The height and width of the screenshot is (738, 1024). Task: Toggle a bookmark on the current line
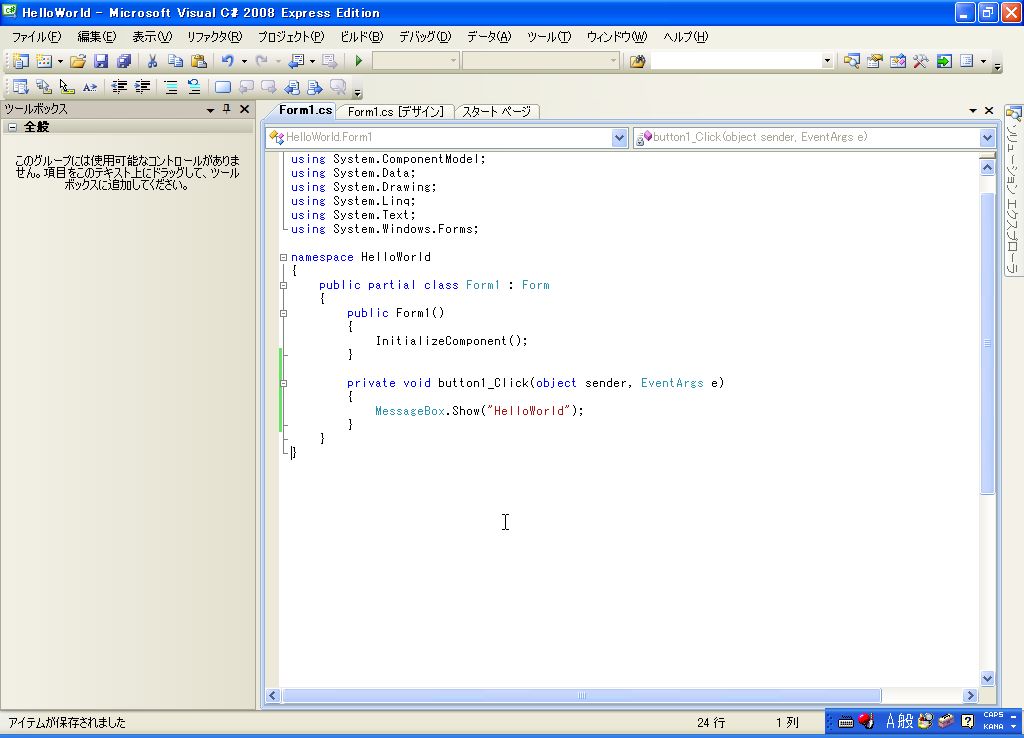[222, 87]
